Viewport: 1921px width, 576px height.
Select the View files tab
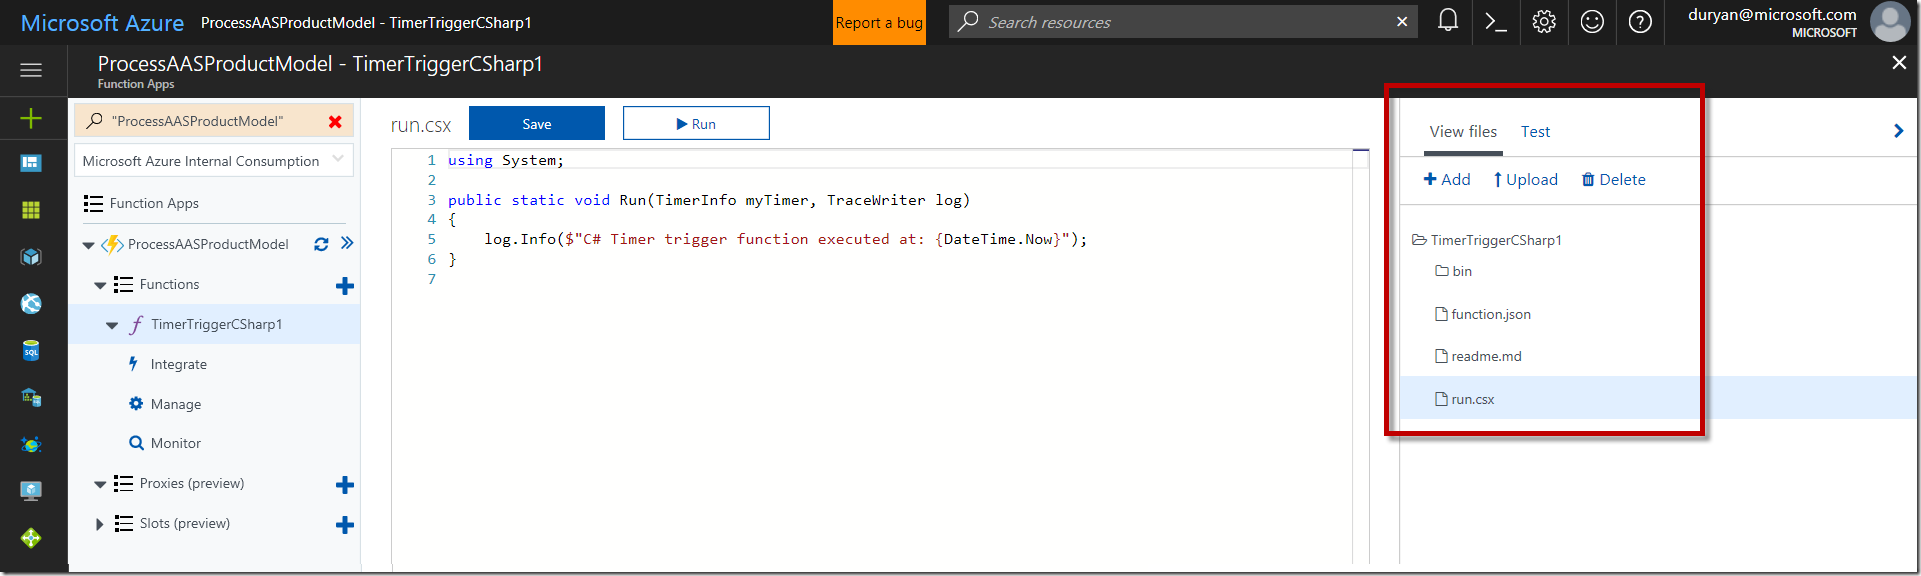pyautogui.click(x=1463, y=132)
